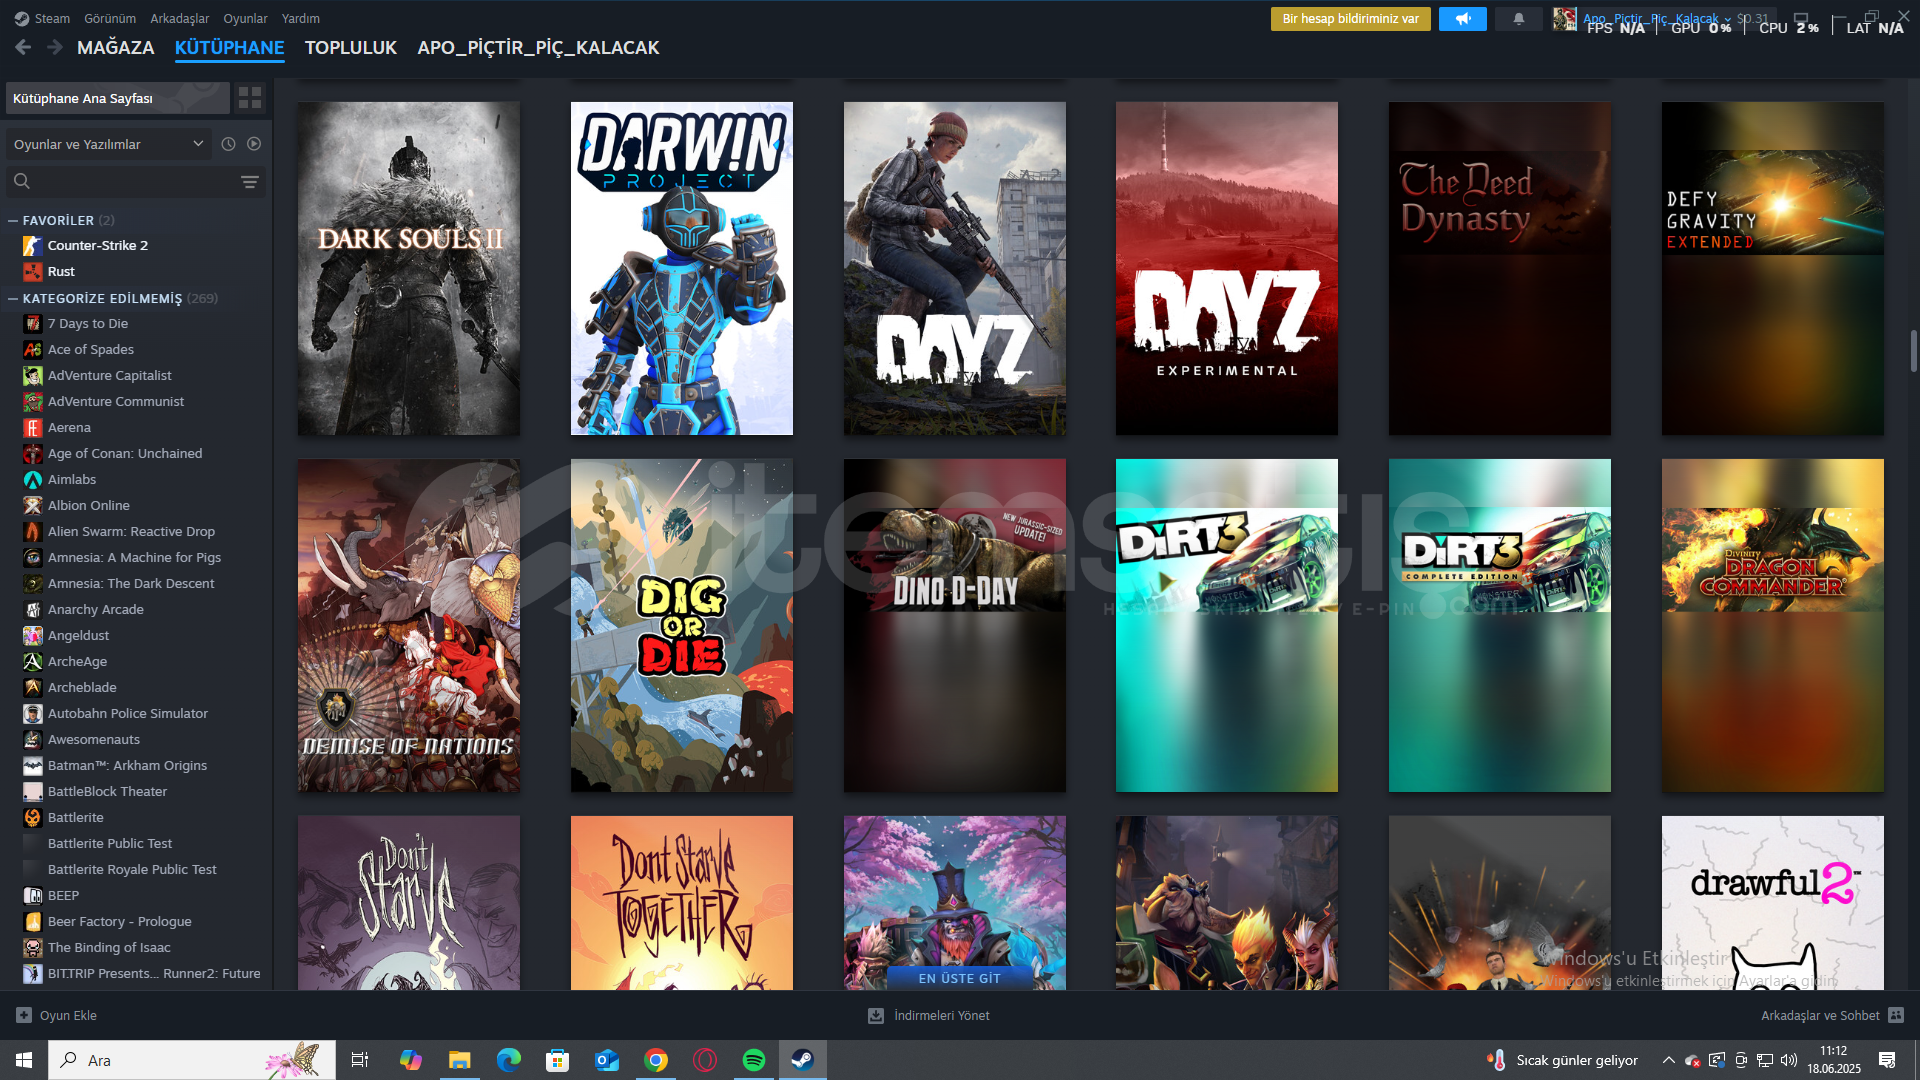Open the DayZ Experimental cover
Image resolution: width=1920 pixels, height=1080 pixels.
coord(1227,268)
